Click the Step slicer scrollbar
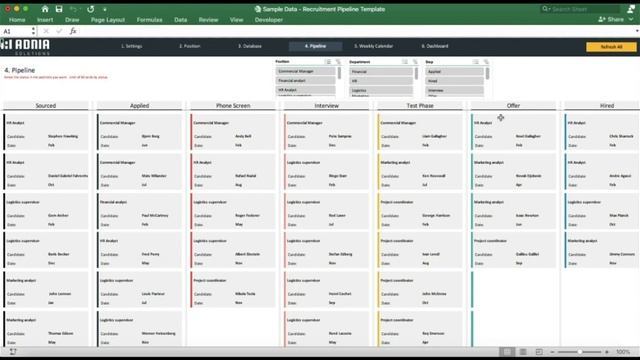Viewport: 640px width, 360px height. 487,73
